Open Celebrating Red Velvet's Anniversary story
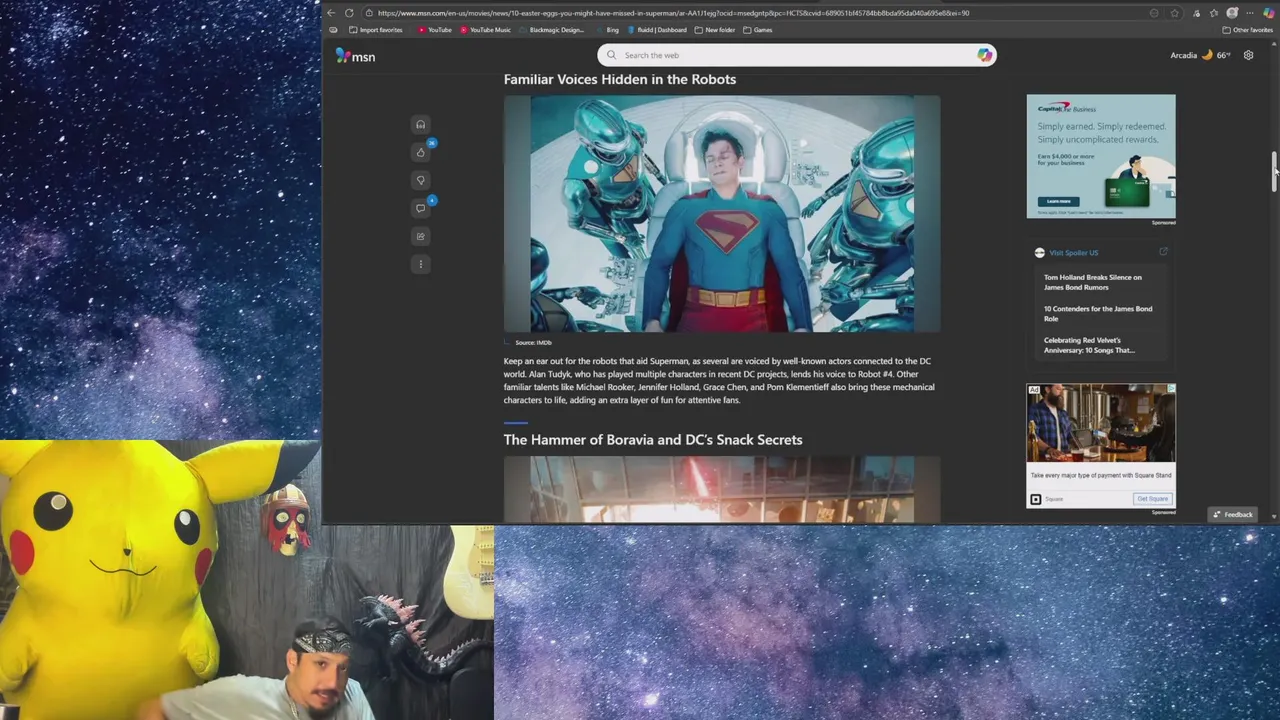1280x720 pixels. (x=1089, y=345)
